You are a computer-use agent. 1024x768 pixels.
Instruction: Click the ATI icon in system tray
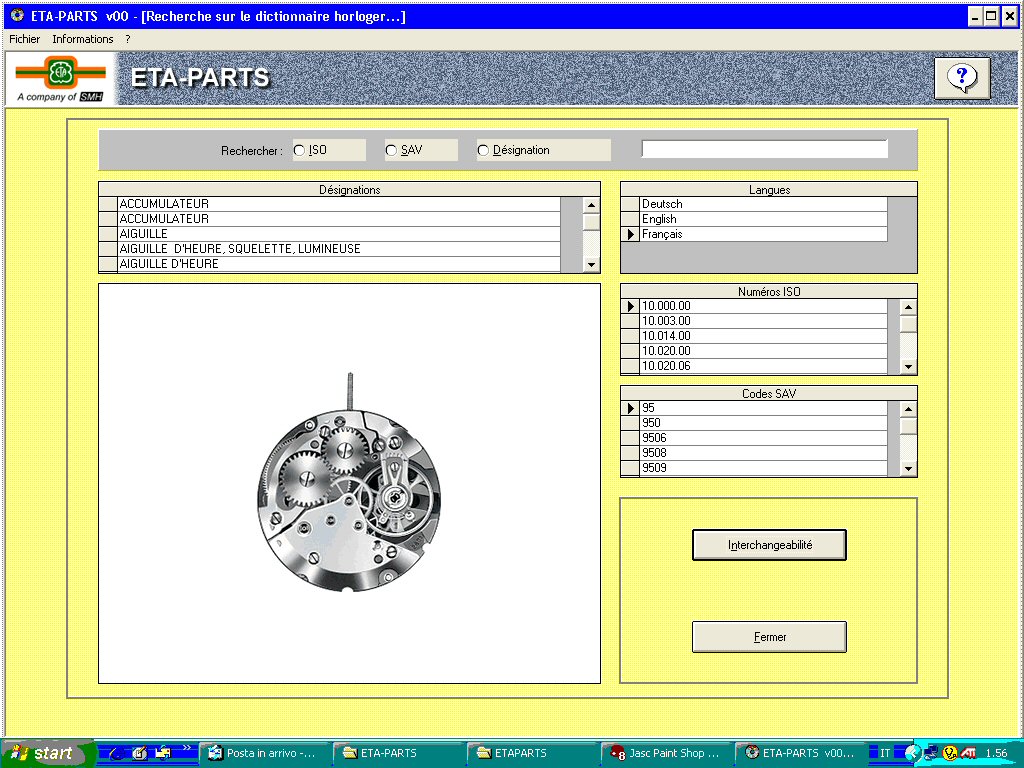(x=968, y=753)
